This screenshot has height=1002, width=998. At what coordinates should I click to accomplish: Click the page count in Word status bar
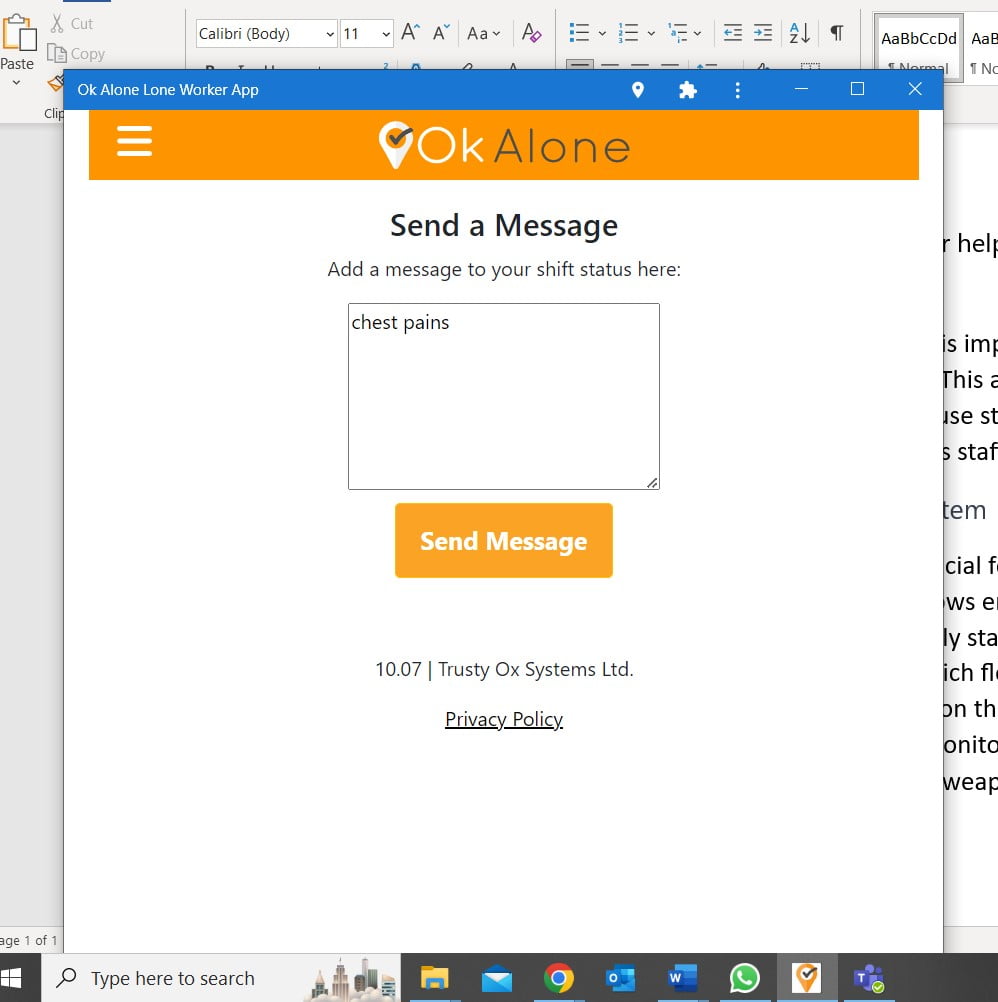tap(29, 940)
